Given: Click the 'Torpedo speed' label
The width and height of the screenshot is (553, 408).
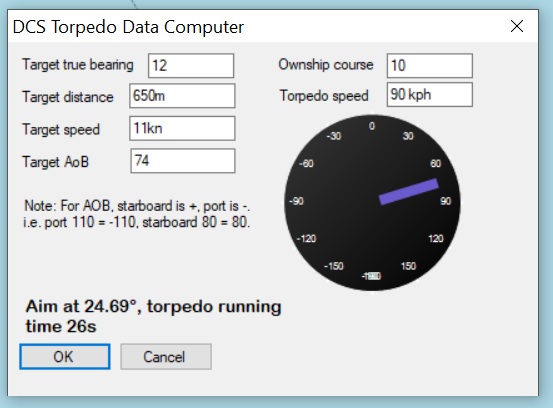Looking at the screenshot, I should coord(324,96).
